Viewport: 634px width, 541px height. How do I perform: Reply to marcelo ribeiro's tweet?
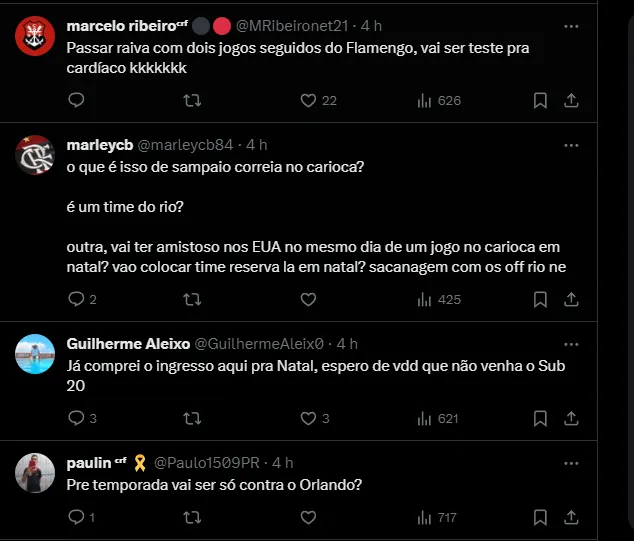coord(77,100)
